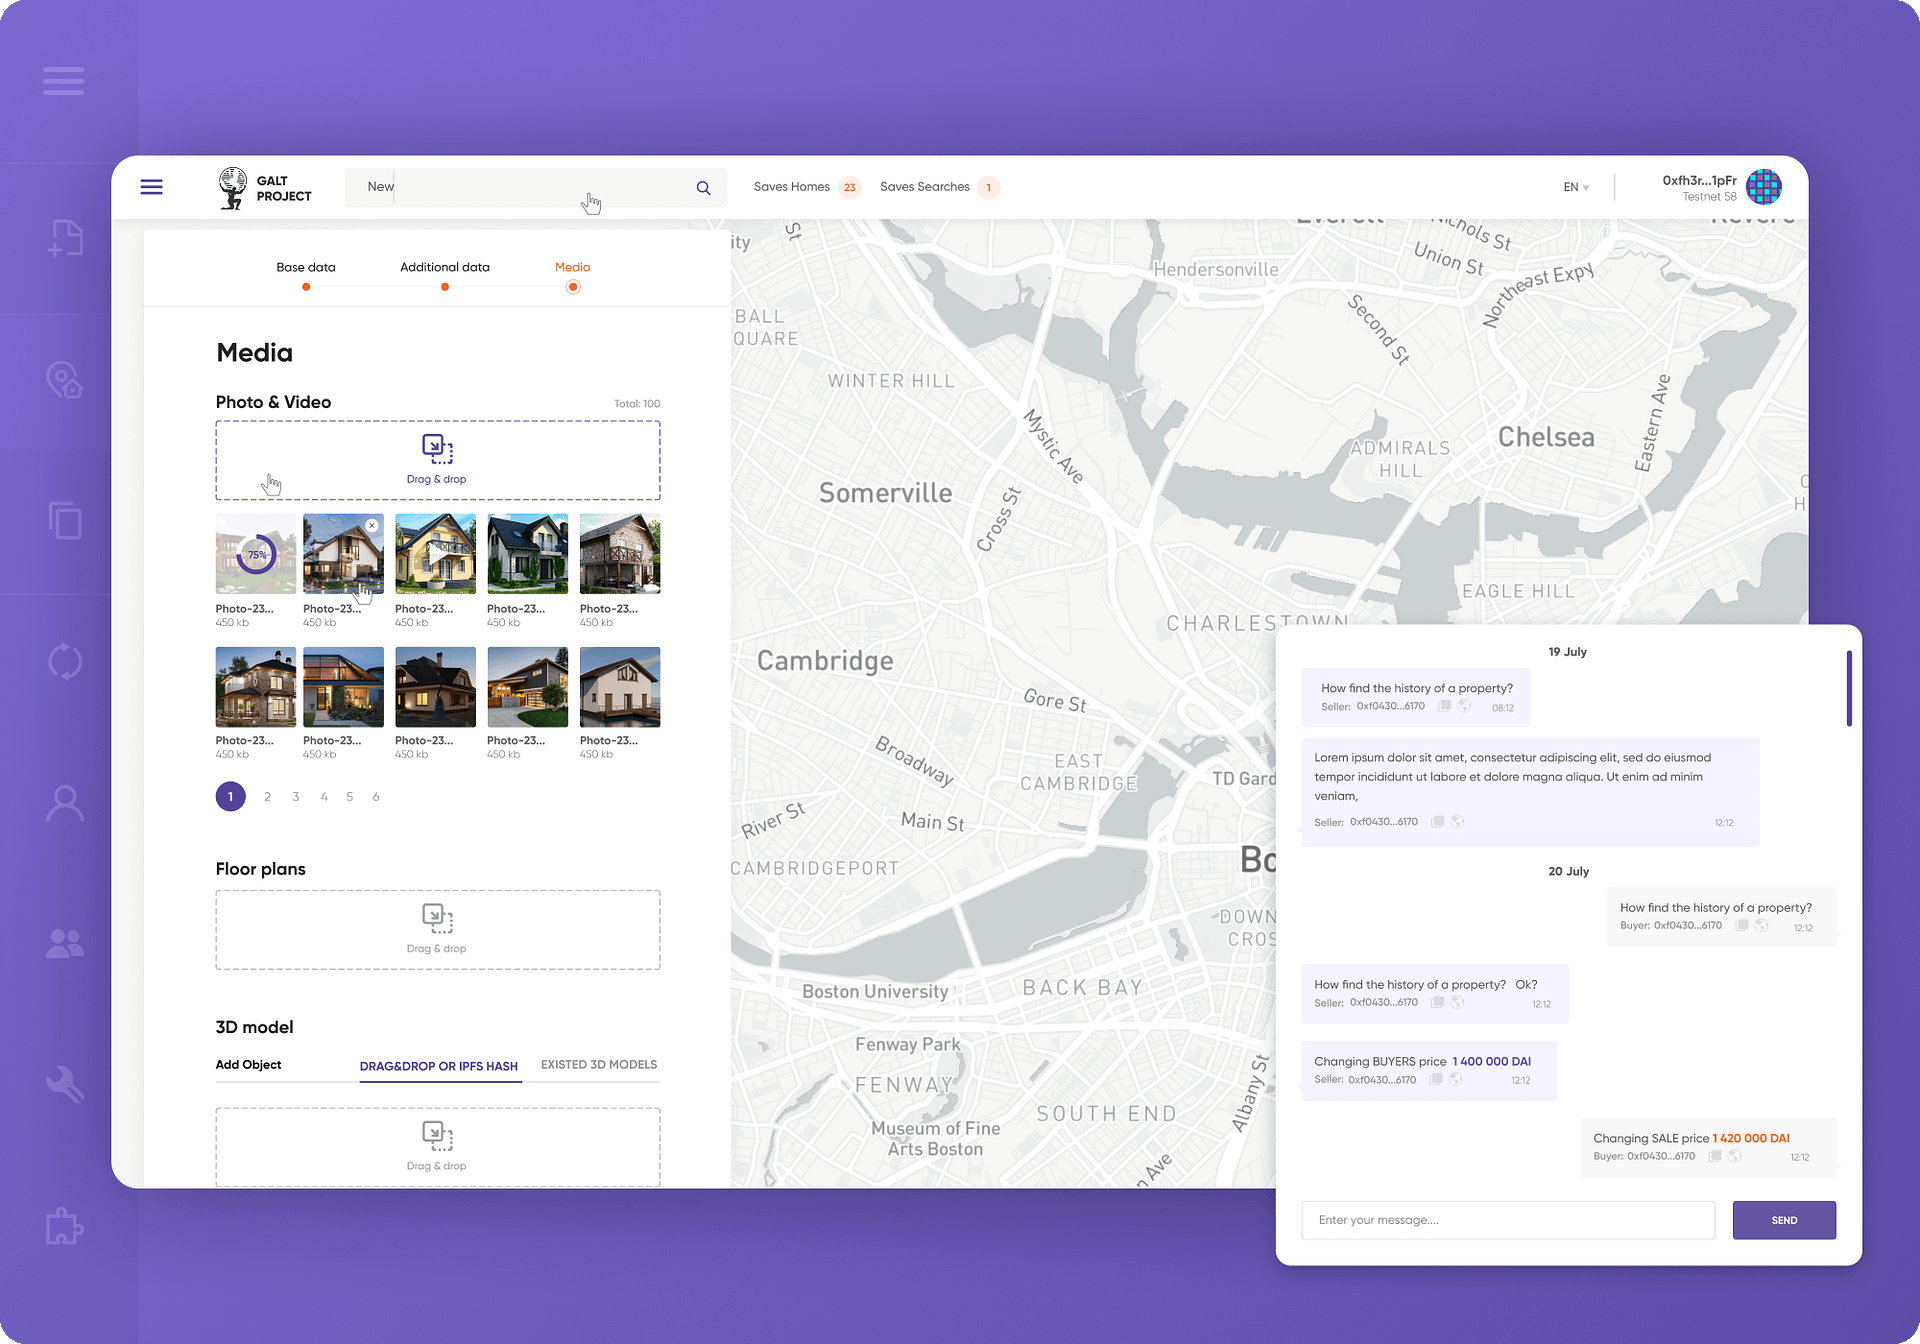Click the account address 0xfh3r...1pFr
Screen dimensions: 1920x1344
[1699, 180]
